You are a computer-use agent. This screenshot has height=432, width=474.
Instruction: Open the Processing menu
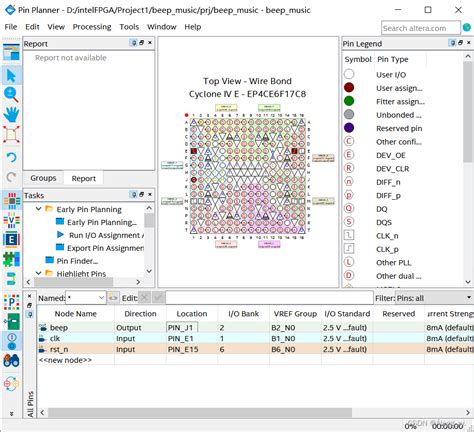click(x=92, y=27)
